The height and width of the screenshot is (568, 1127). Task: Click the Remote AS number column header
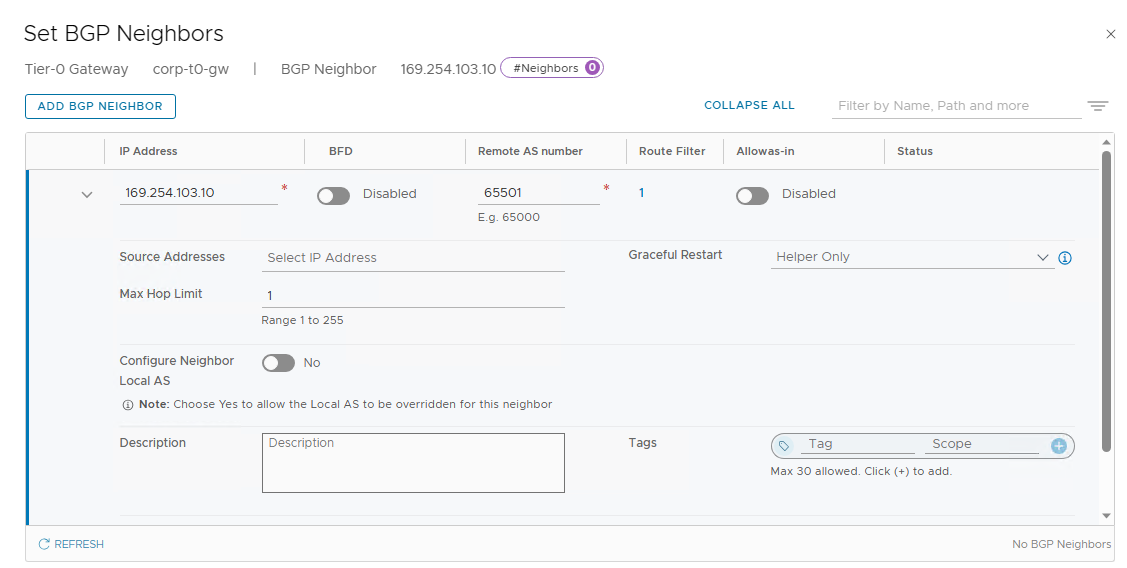coord(530,151)
